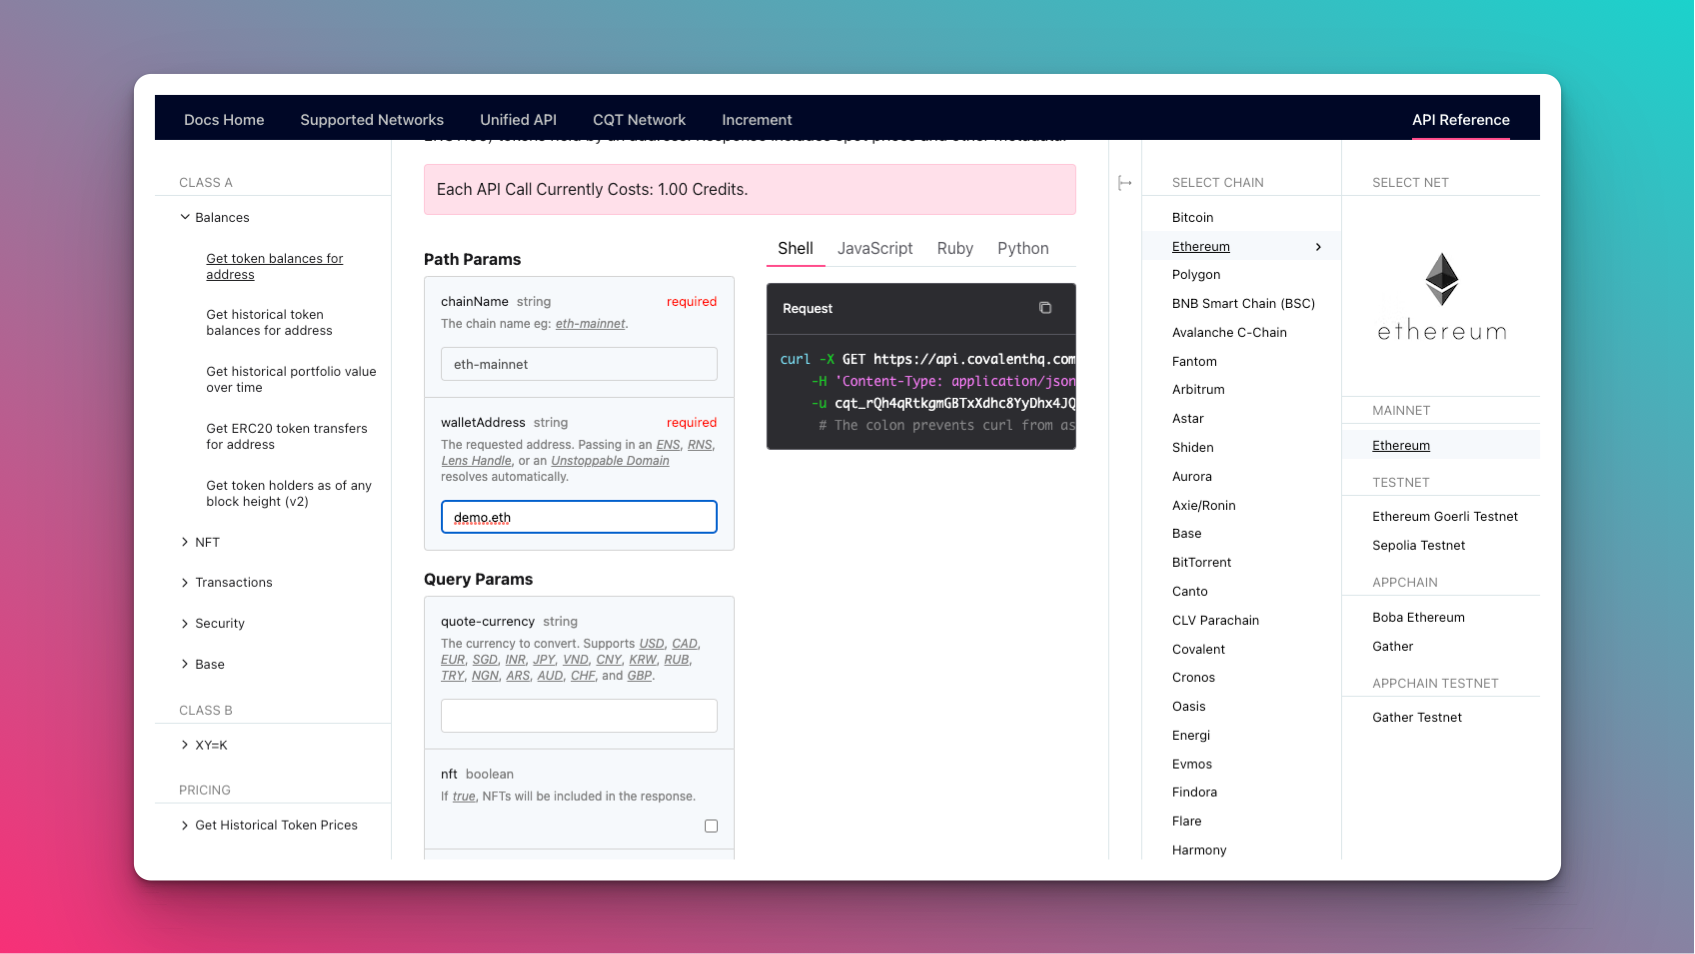This screenshot has height=954, width=1695.
Task: Open the Ethereum chain chevron arrow
Action: point(1318,247)
